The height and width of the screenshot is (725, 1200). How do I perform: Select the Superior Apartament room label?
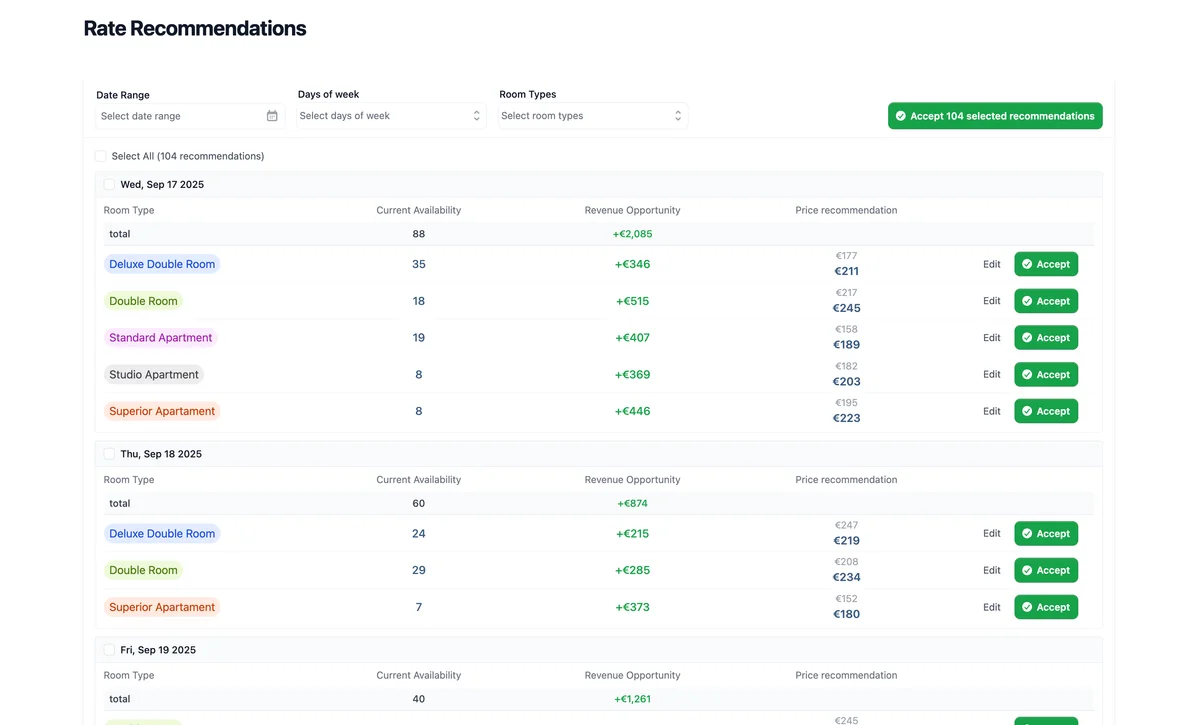click(x=162, y=410)
